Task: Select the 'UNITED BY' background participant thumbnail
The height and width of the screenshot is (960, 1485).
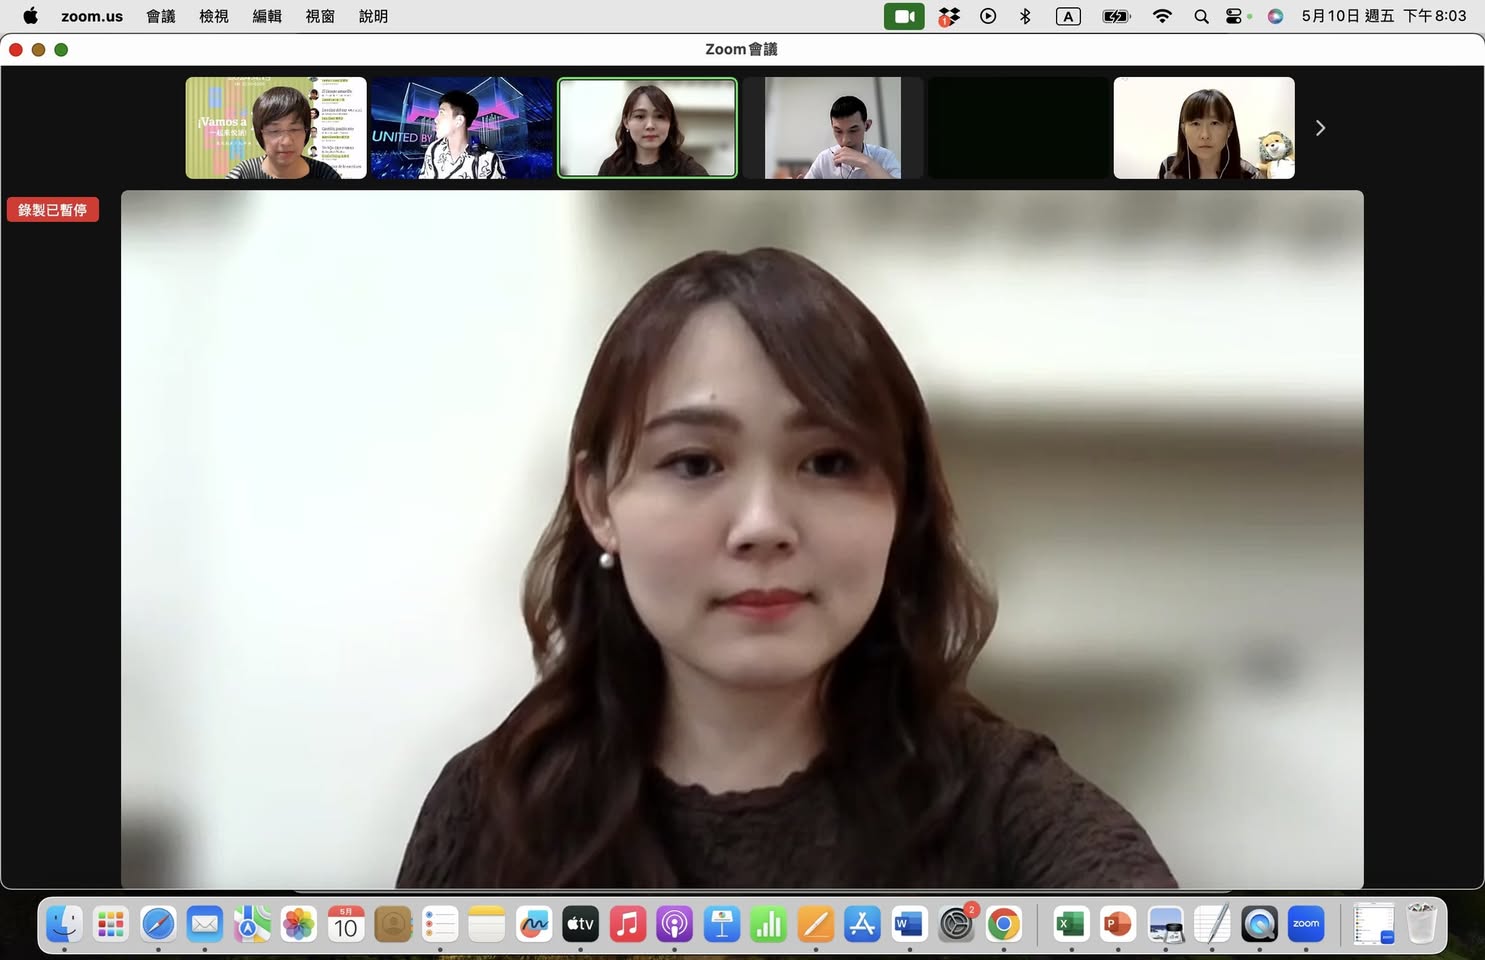Action: coord(462,128)
